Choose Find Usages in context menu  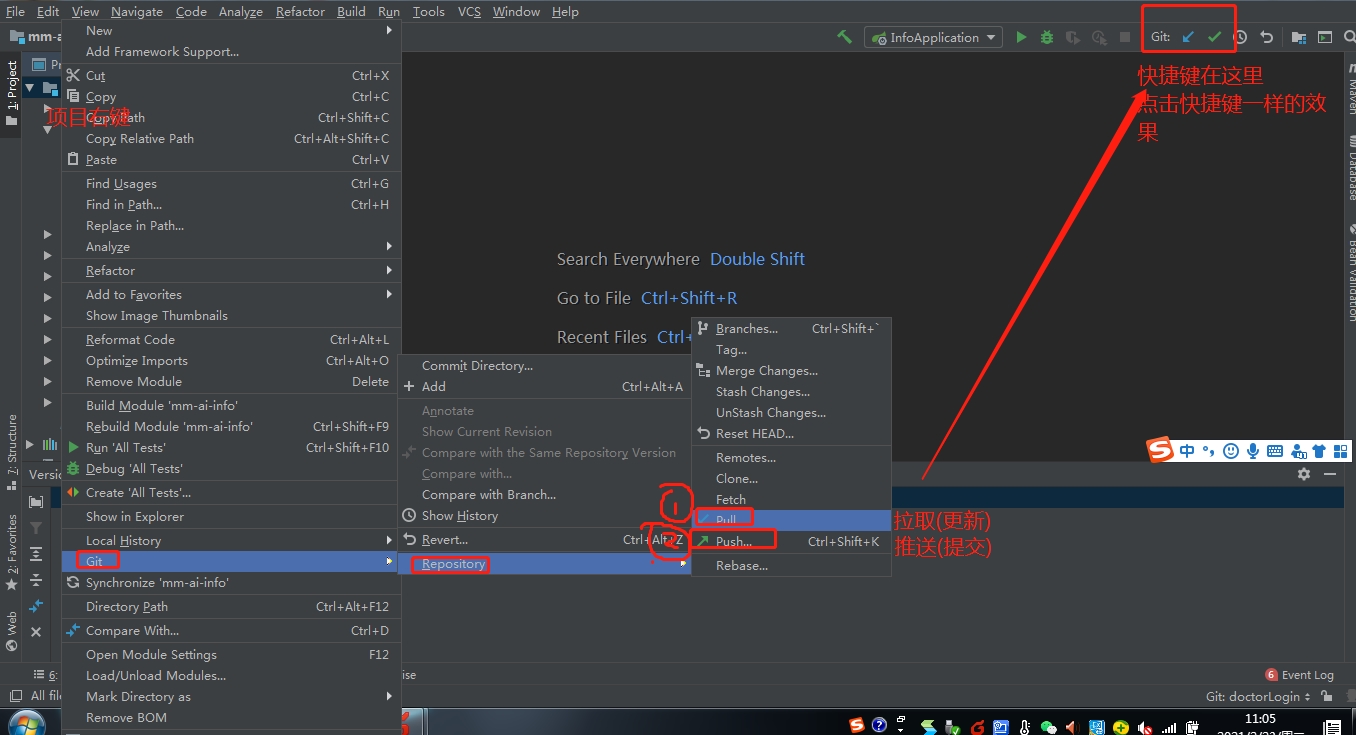click(231, 184)
